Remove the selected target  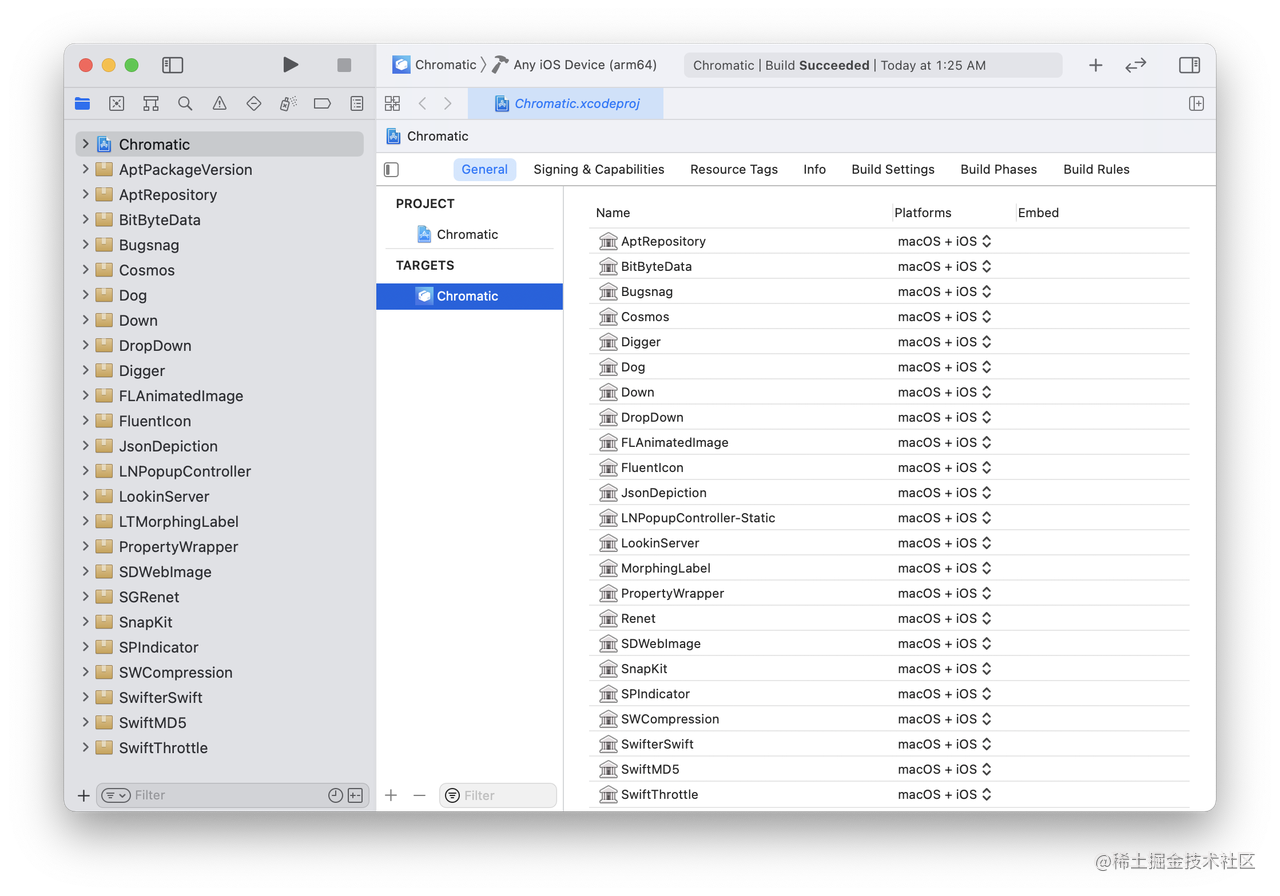[x=419, y=796]
